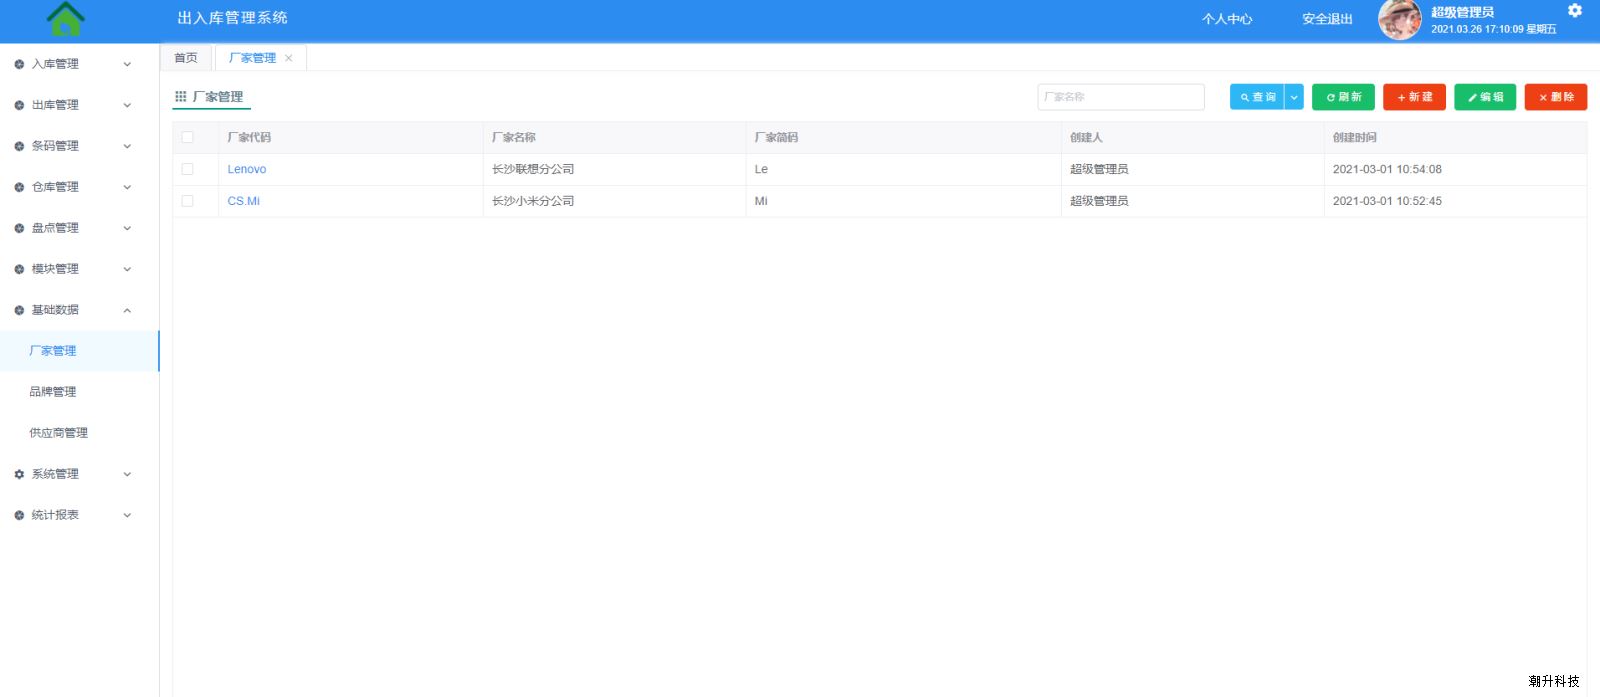Click the 基础数据 sidebar icon
1600x697 pixels.
pos(19,310)
